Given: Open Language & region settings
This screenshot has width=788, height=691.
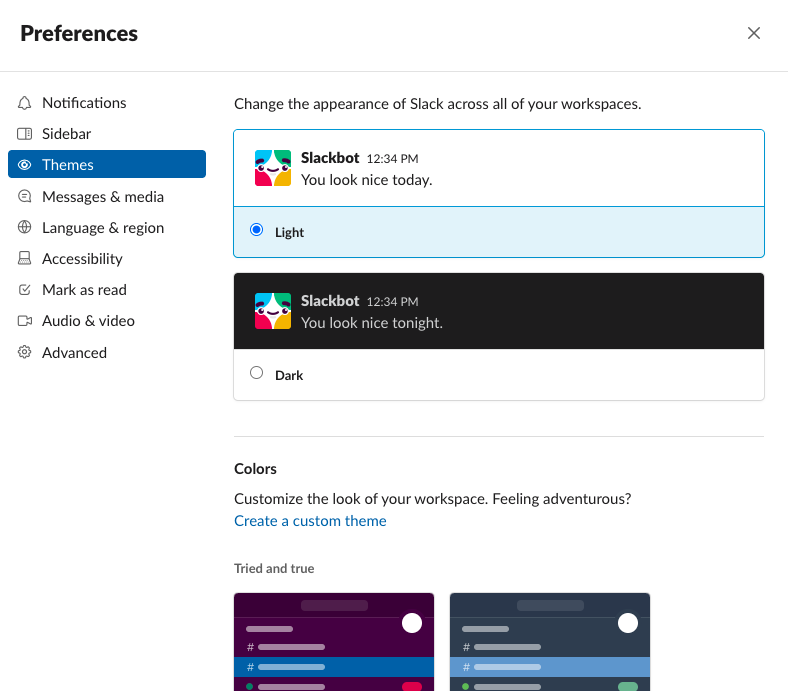Looking at the screenshot, I should [107, 228].
